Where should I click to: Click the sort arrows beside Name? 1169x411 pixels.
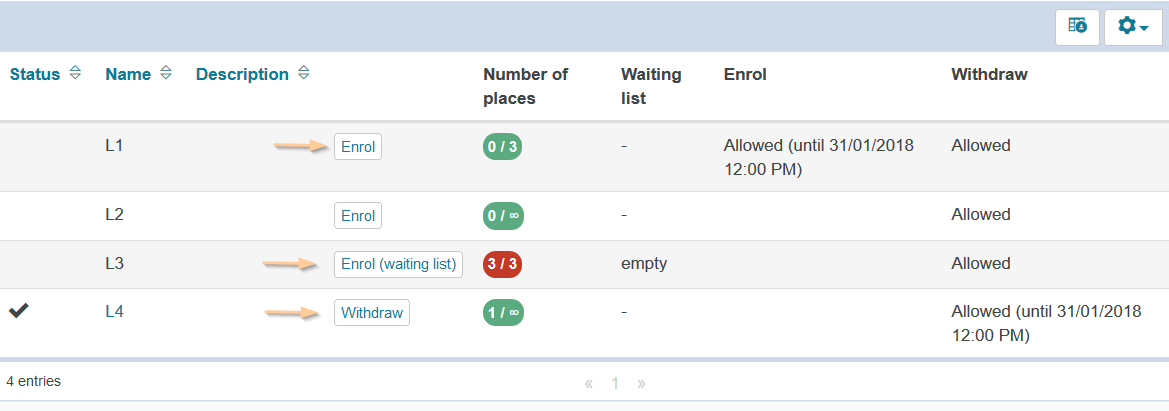[166, 74]
